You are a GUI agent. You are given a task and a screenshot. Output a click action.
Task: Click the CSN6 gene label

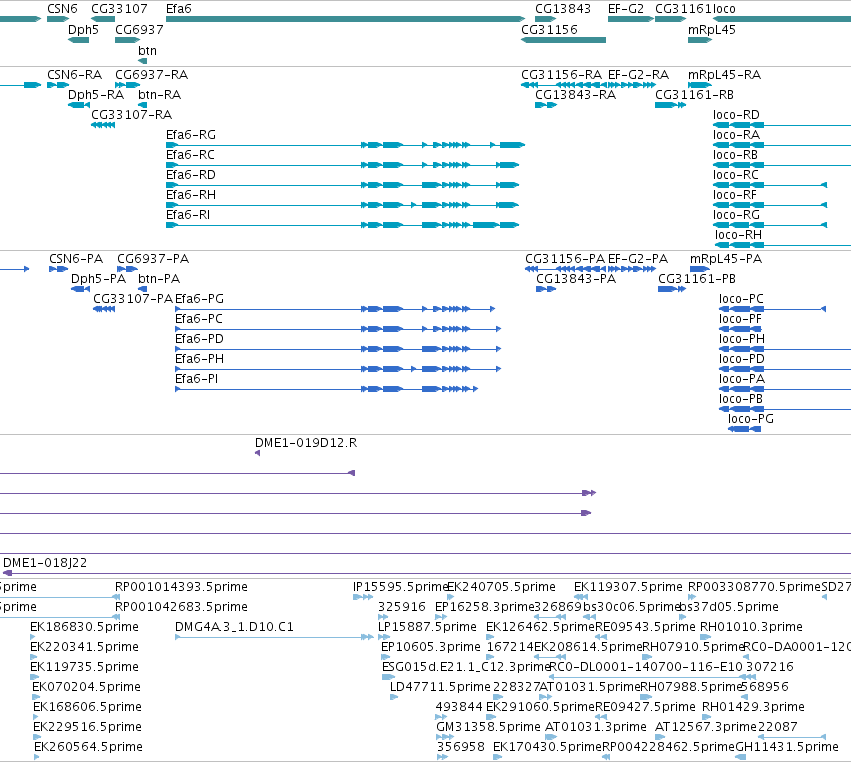(x=62, y=9)
